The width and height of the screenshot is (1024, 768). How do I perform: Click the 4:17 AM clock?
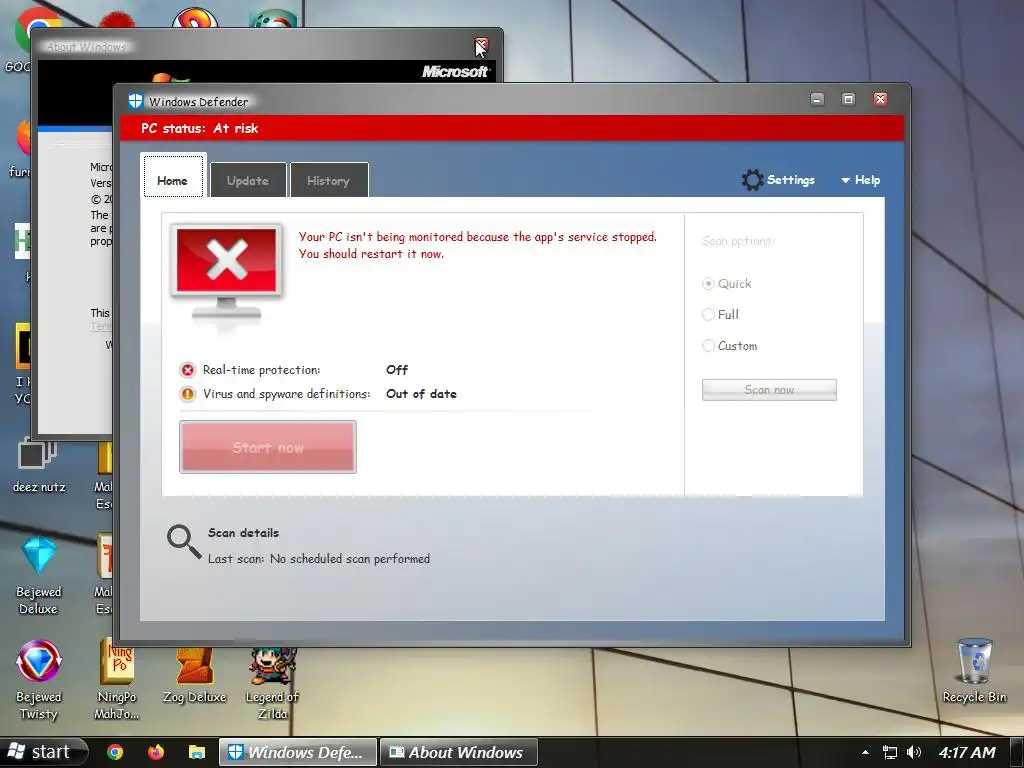[967, 752]
